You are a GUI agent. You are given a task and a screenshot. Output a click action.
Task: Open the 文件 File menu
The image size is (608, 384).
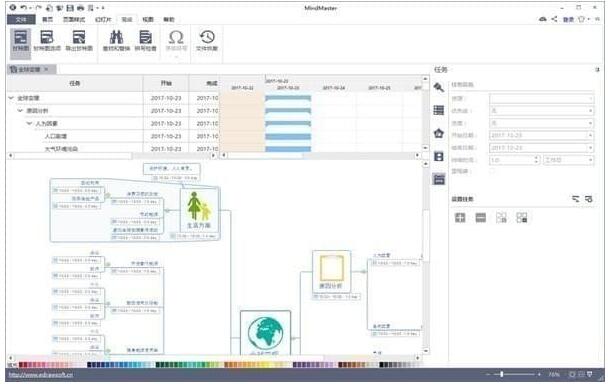pos(21,19)
